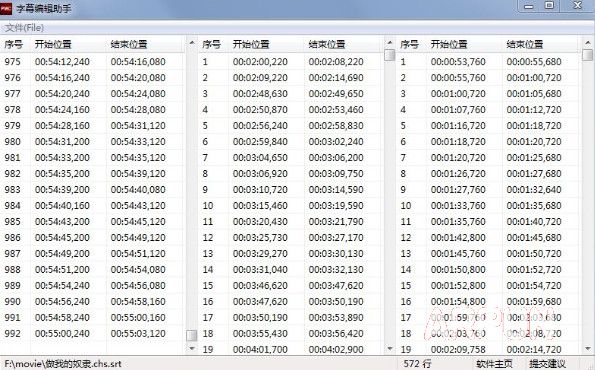The width and height of the screenshot is (595, 370).
Task: Select start time 00:01:07,760
Action: point(458,109)
